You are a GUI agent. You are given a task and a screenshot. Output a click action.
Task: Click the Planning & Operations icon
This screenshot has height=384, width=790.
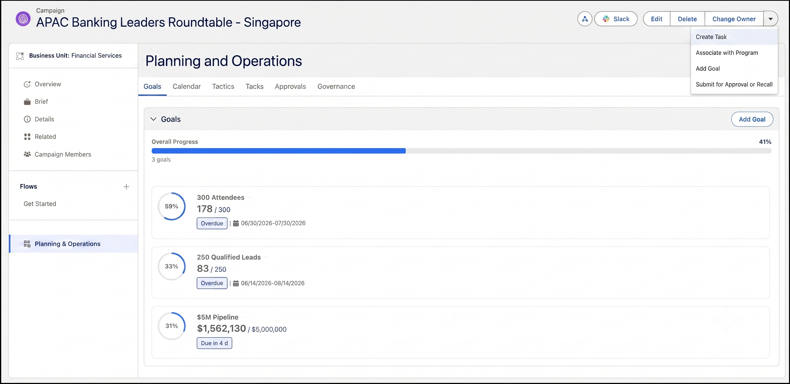27,244
